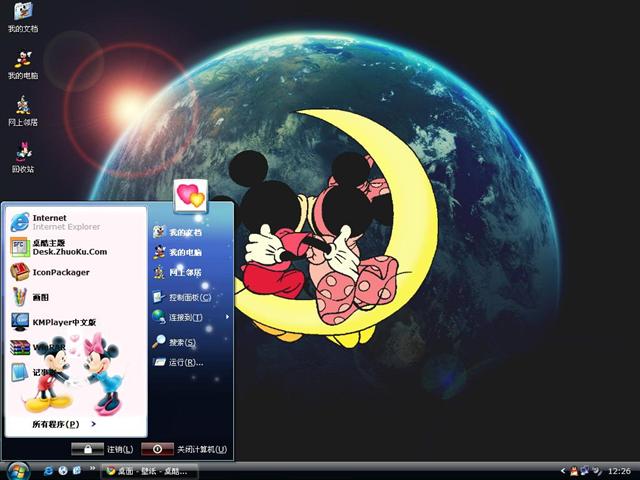Expand 所有程序(P) programs list
Screen dimensions: 640x480
(x=60, y=424)
